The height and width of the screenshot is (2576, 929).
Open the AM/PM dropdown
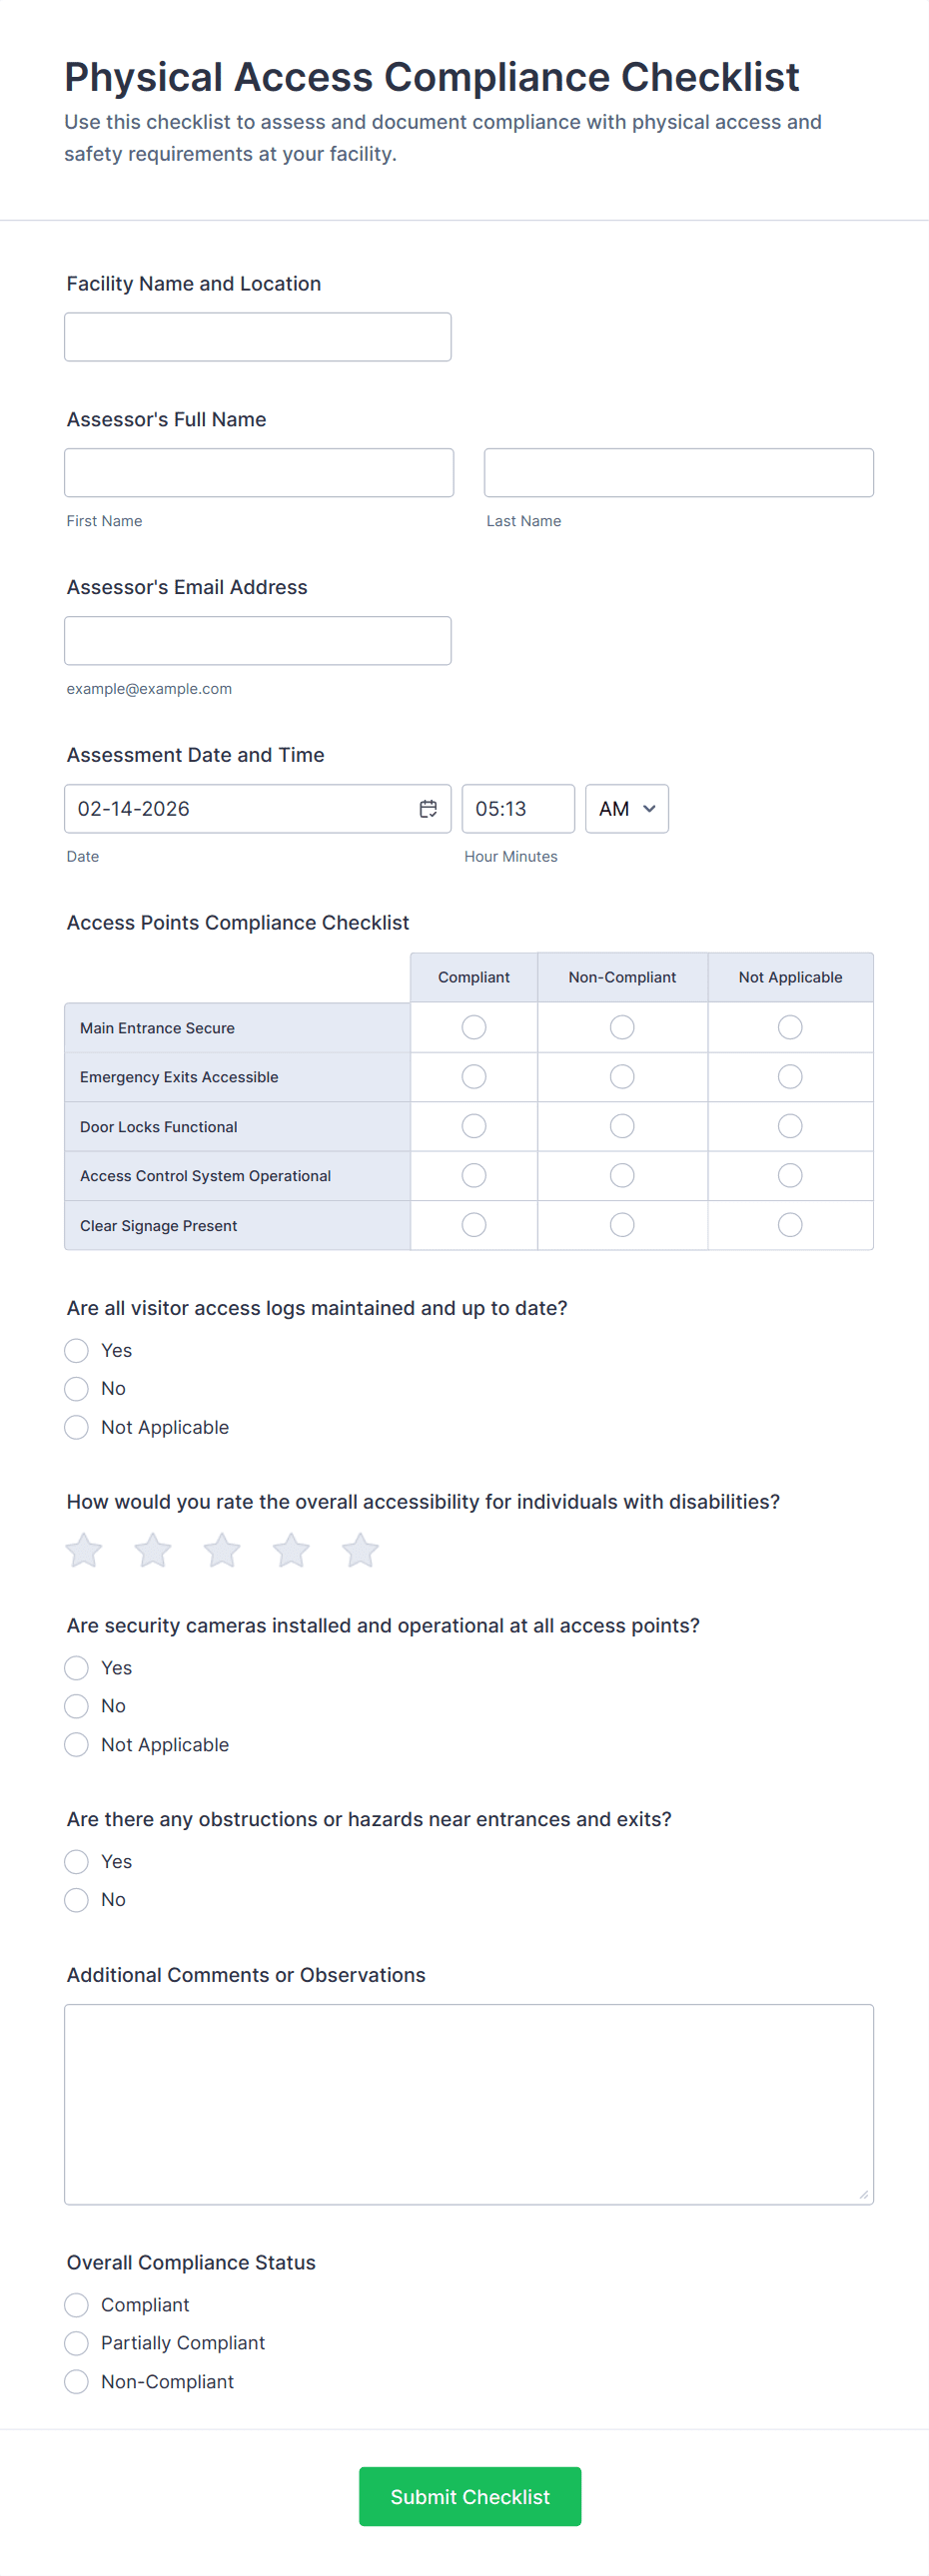tap(627, 809)
